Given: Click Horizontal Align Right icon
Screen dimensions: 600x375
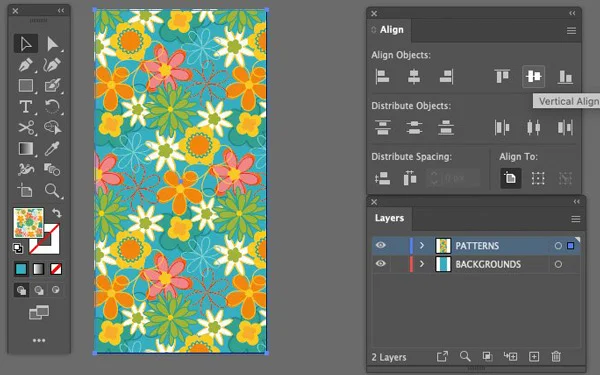Looking at the screenshot, I should pos(446,76).
